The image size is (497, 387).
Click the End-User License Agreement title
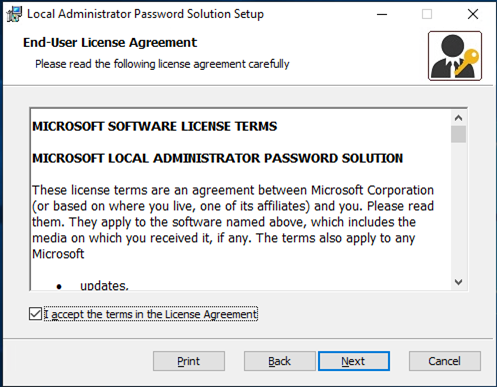pos(110,43)
